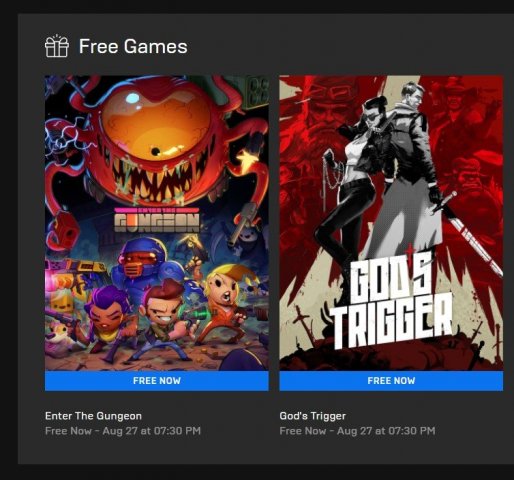
Task: Select the Enter The Gungeon title text
Action: 93,416
